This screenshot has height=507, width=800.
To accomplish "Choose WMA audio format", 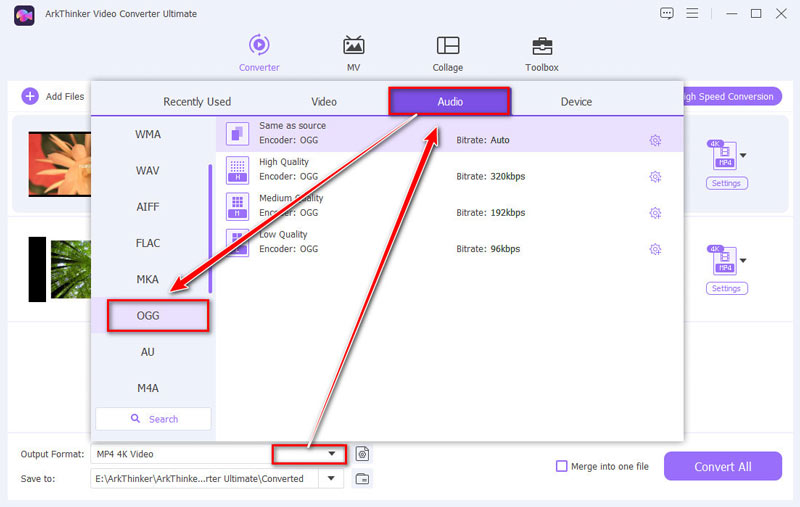I will point(148,134).
